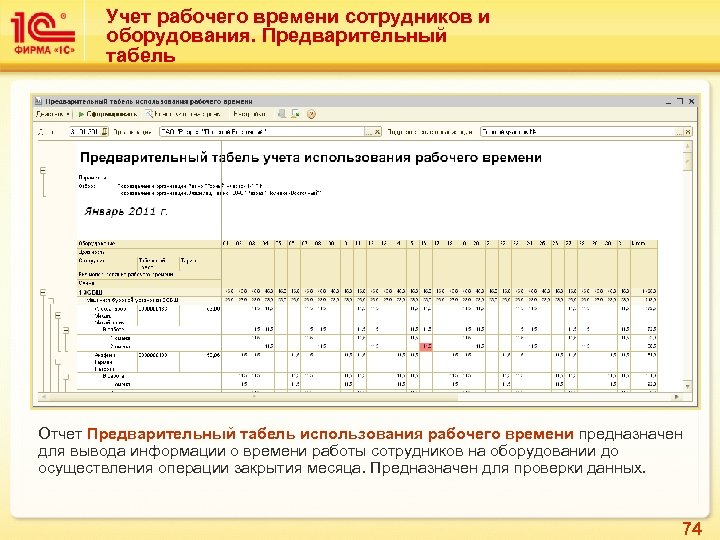Clear the Организация field with X button
Screen dimensions: 720x540
click(377, 132)
